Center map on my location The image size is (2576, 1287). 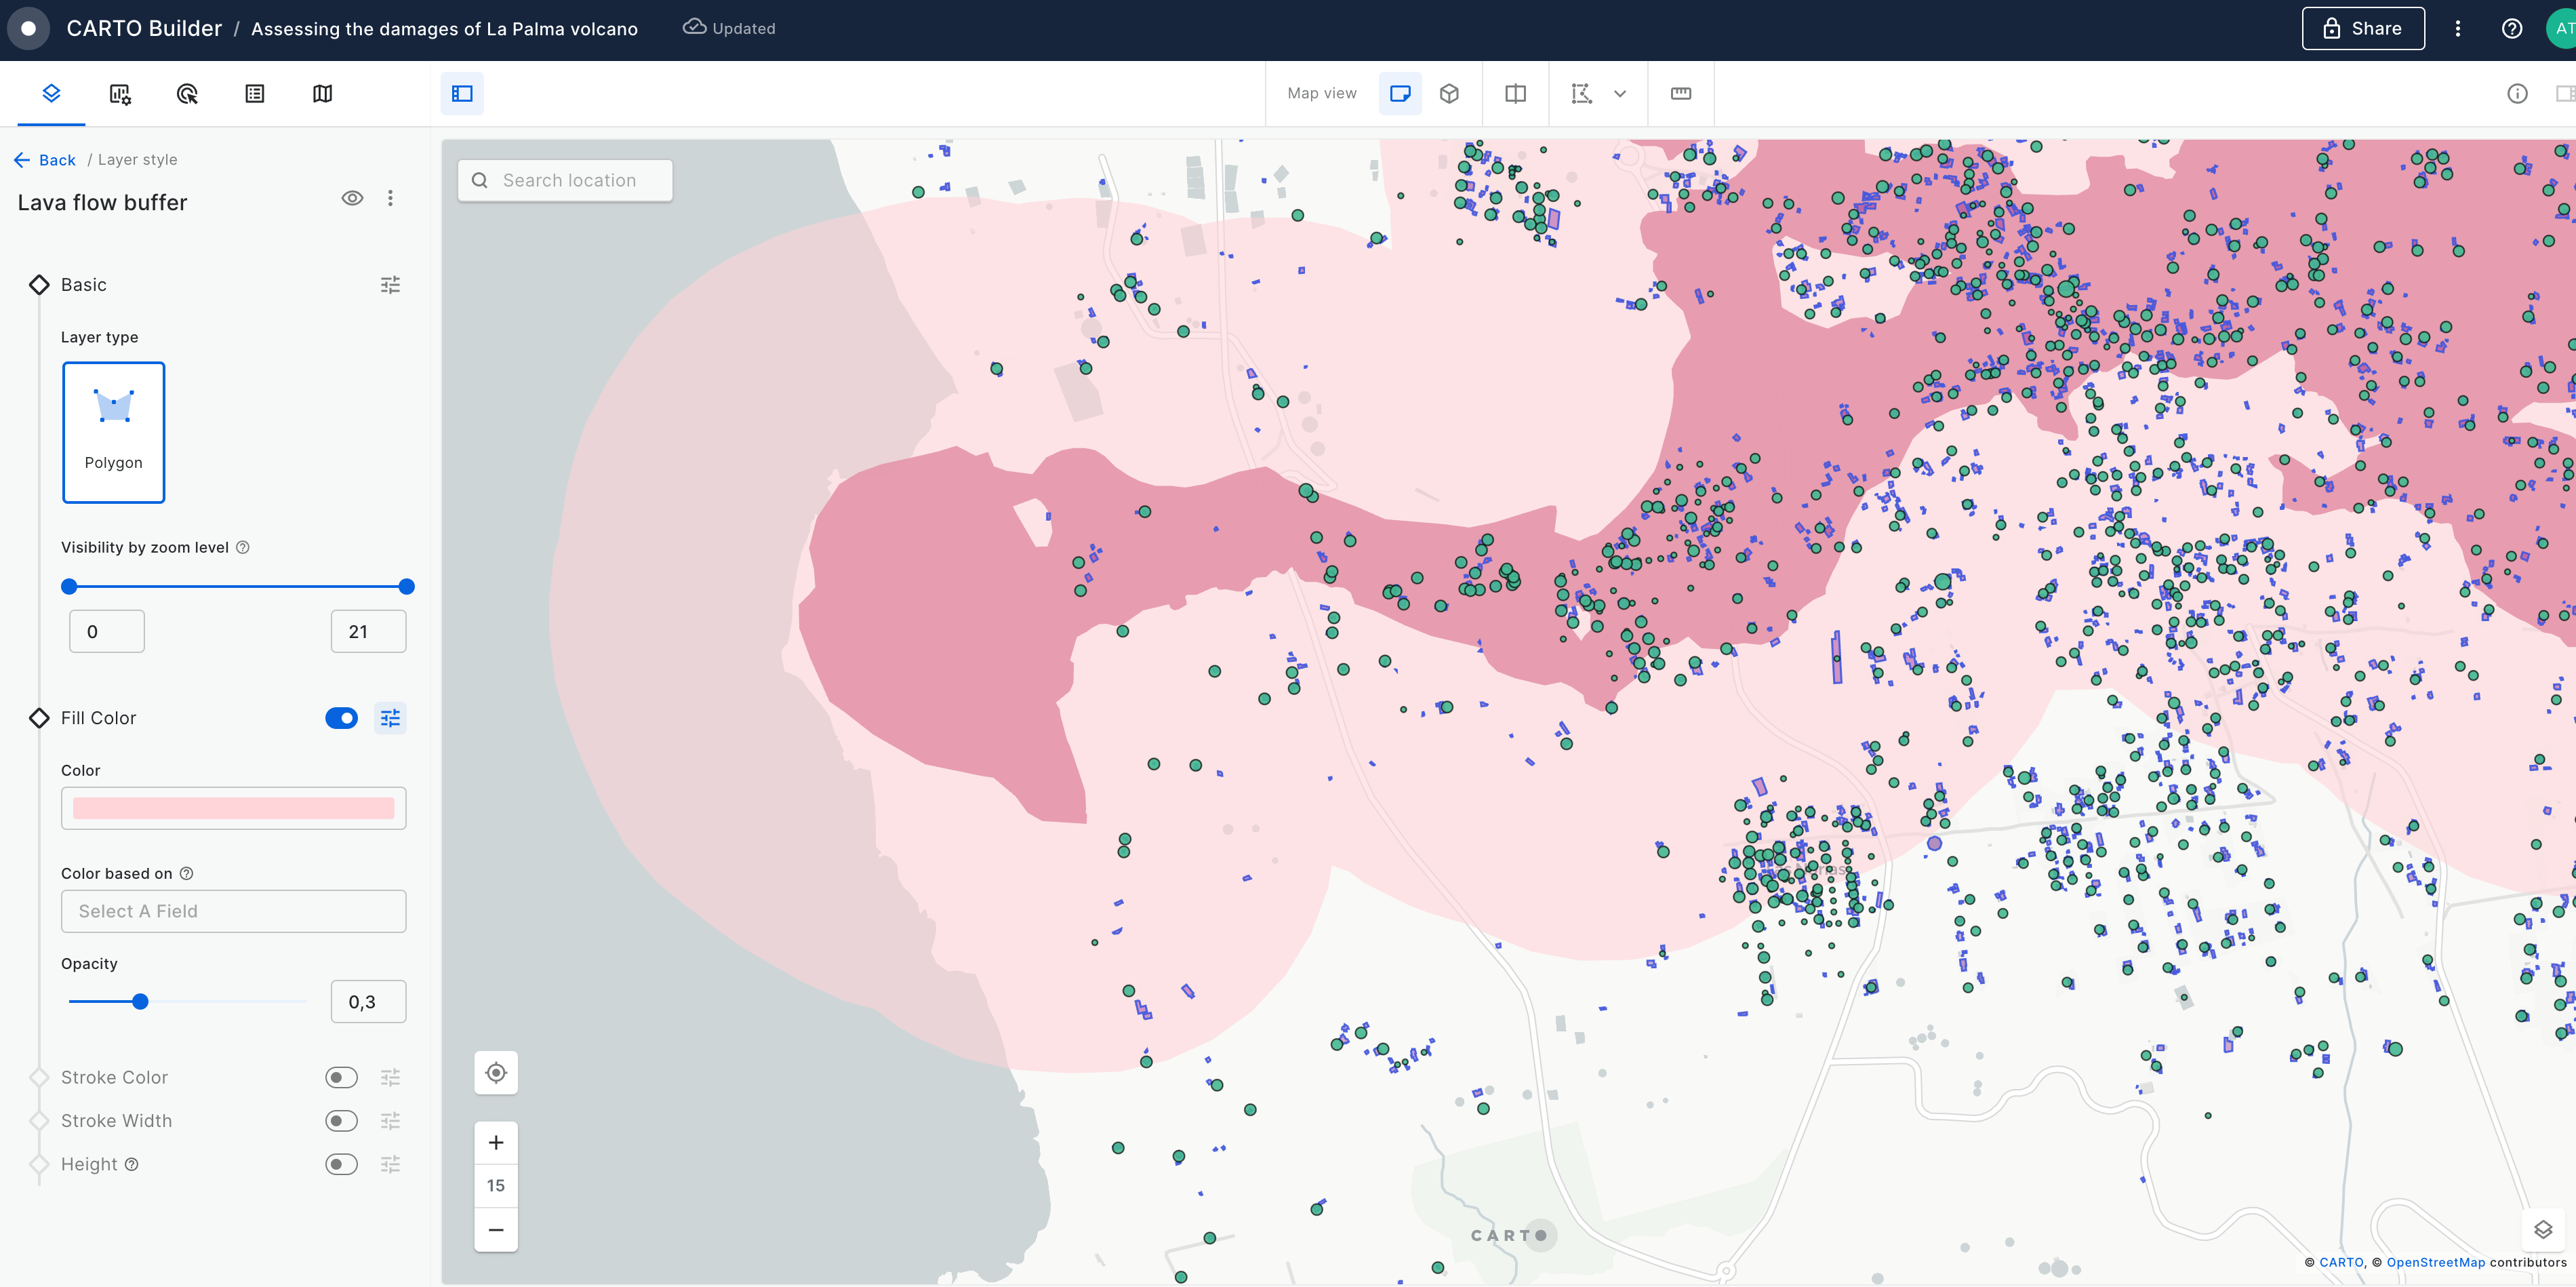click(496, 1073)
